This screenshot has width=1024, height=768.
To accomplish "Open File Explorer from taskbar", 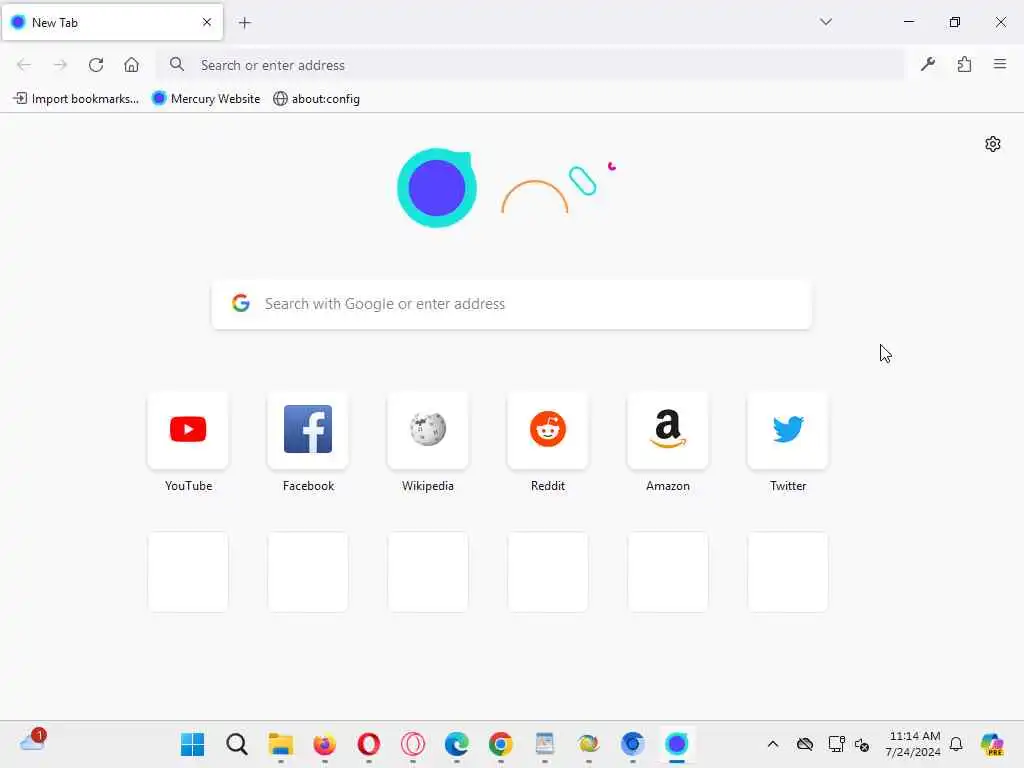I will point(281,744).
